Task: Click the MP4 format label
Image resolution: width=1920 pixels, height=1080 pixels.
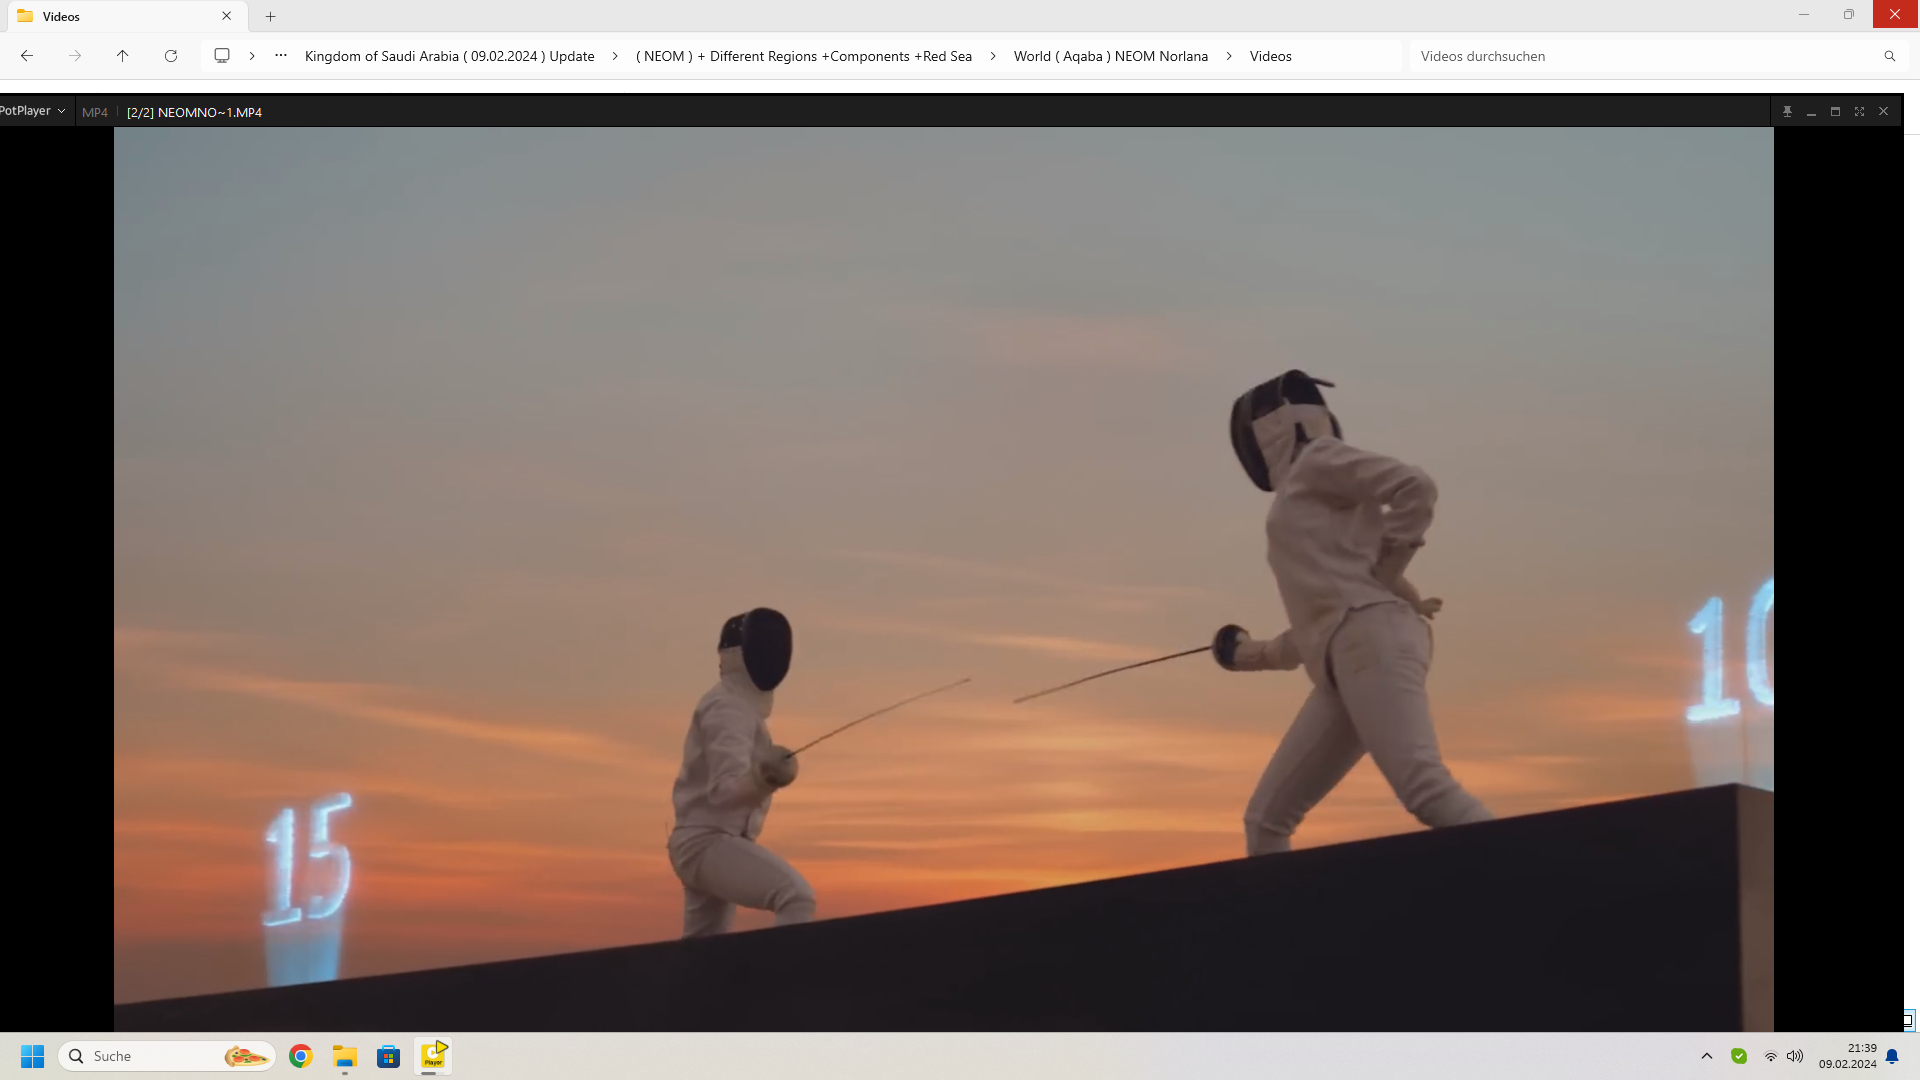Action: [x=95, y=112]
